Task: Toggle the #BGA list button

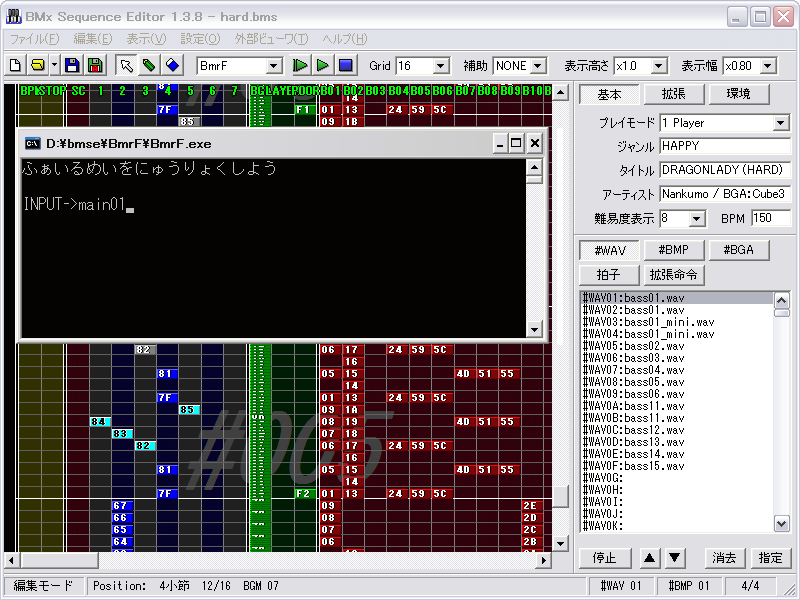Action: click(738, 250)
